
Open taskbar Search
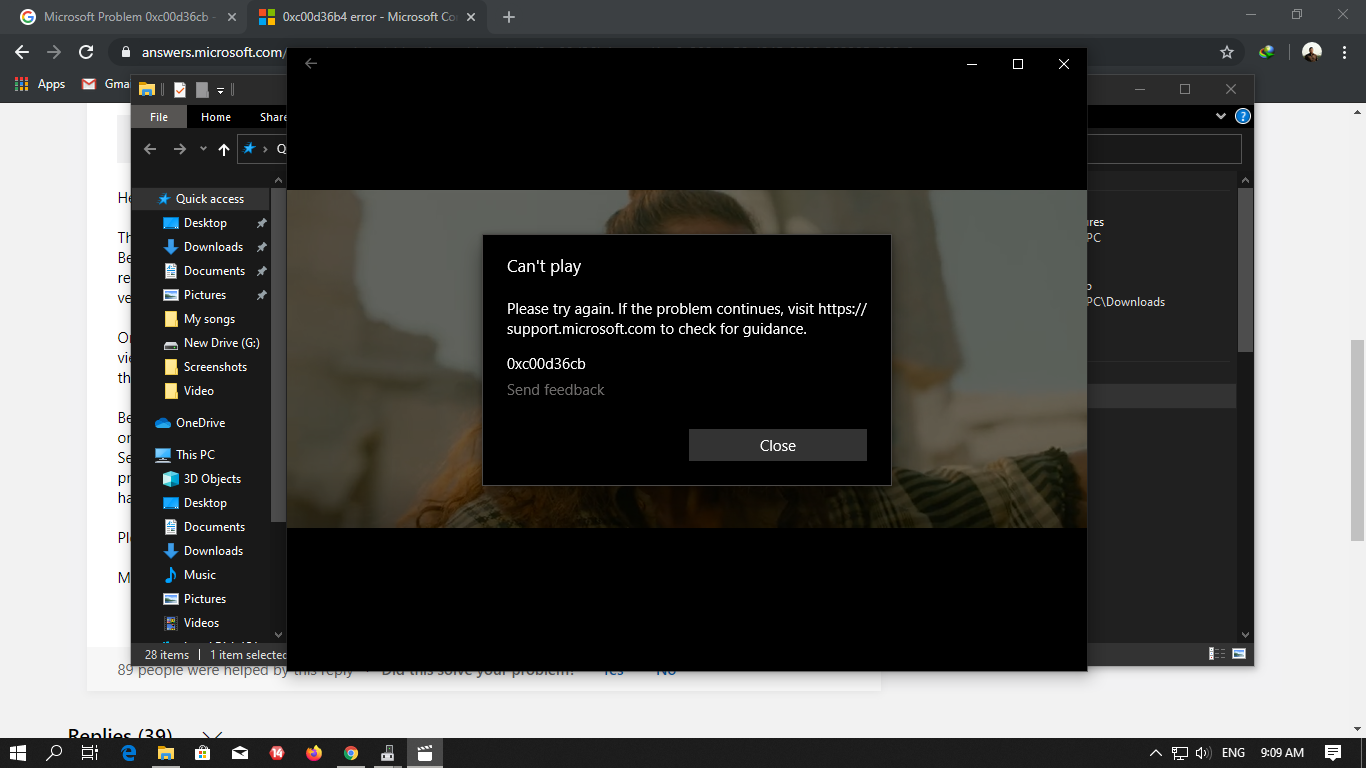click(x=55, y=753)
